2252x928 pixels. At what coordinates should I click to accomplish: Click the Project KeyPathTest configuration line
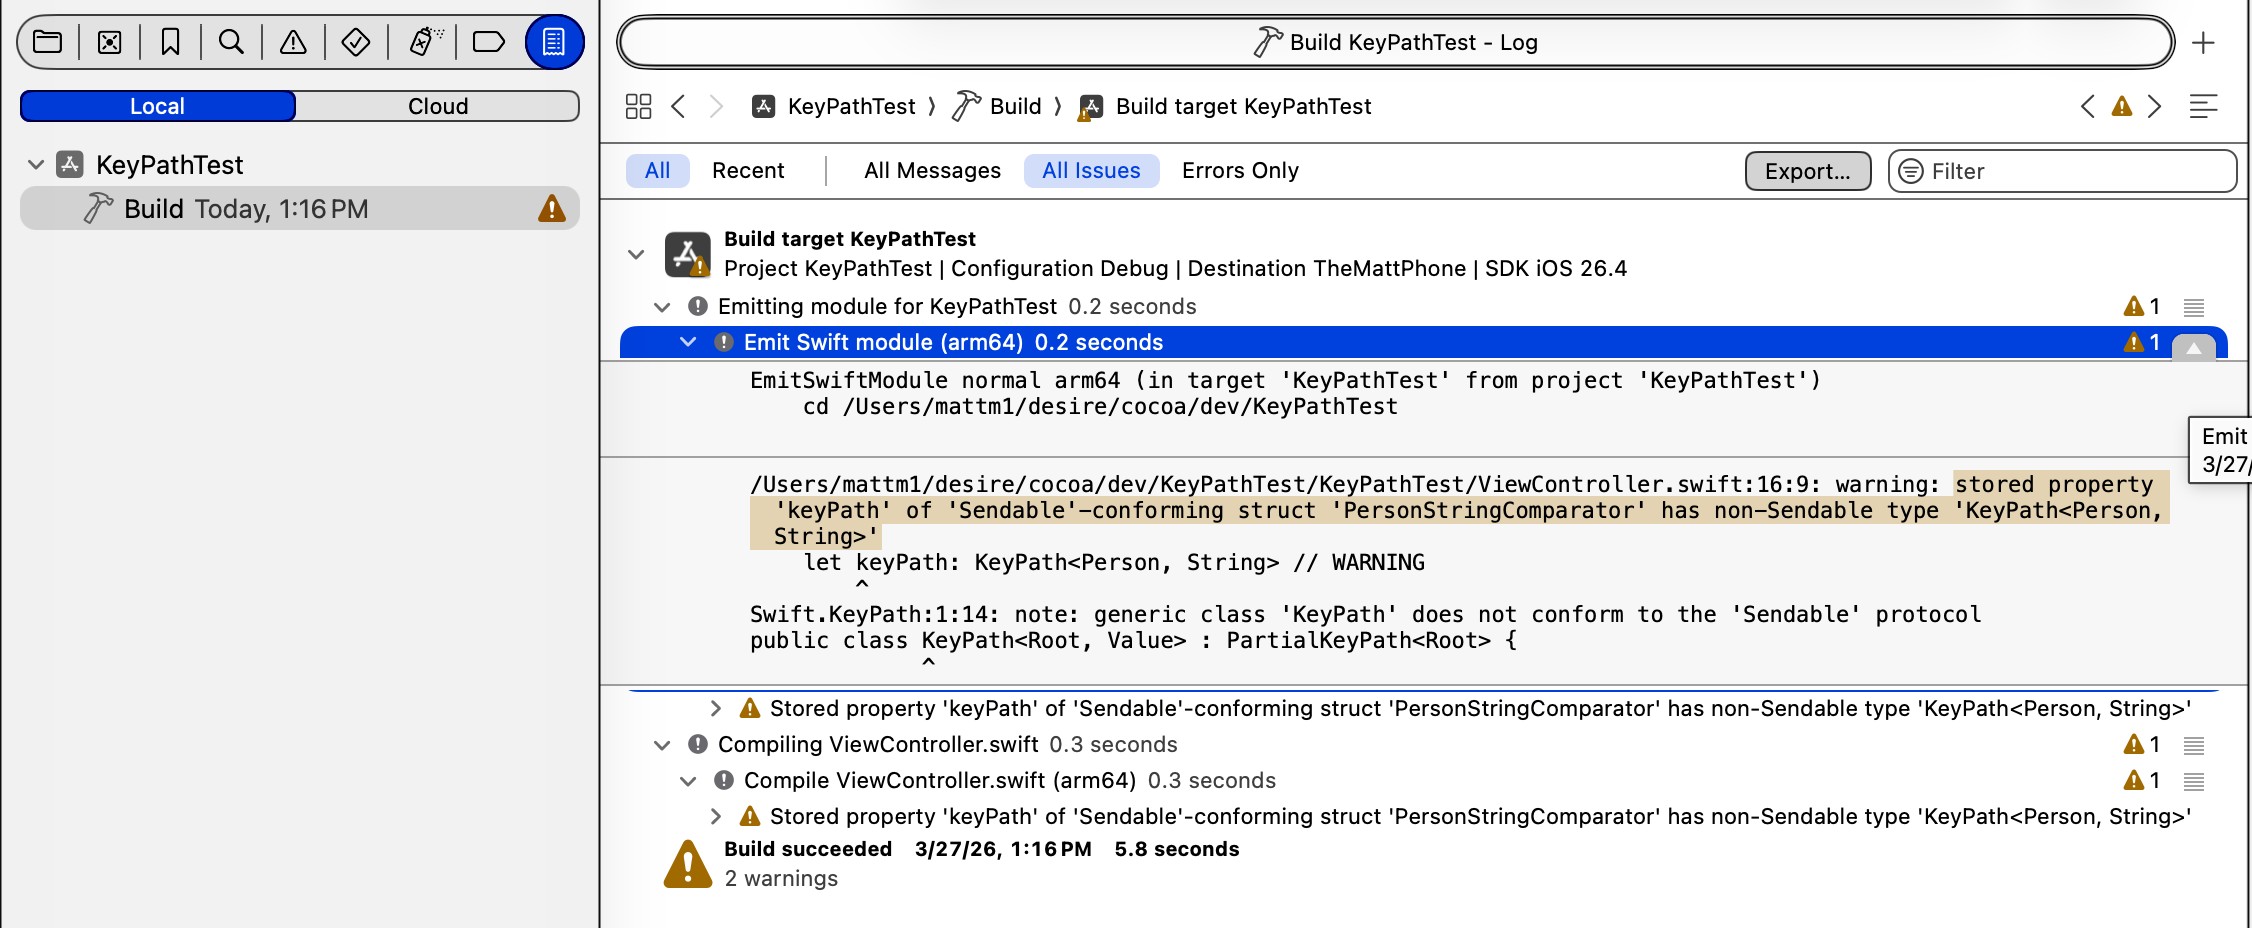[x=1175, y=268]
